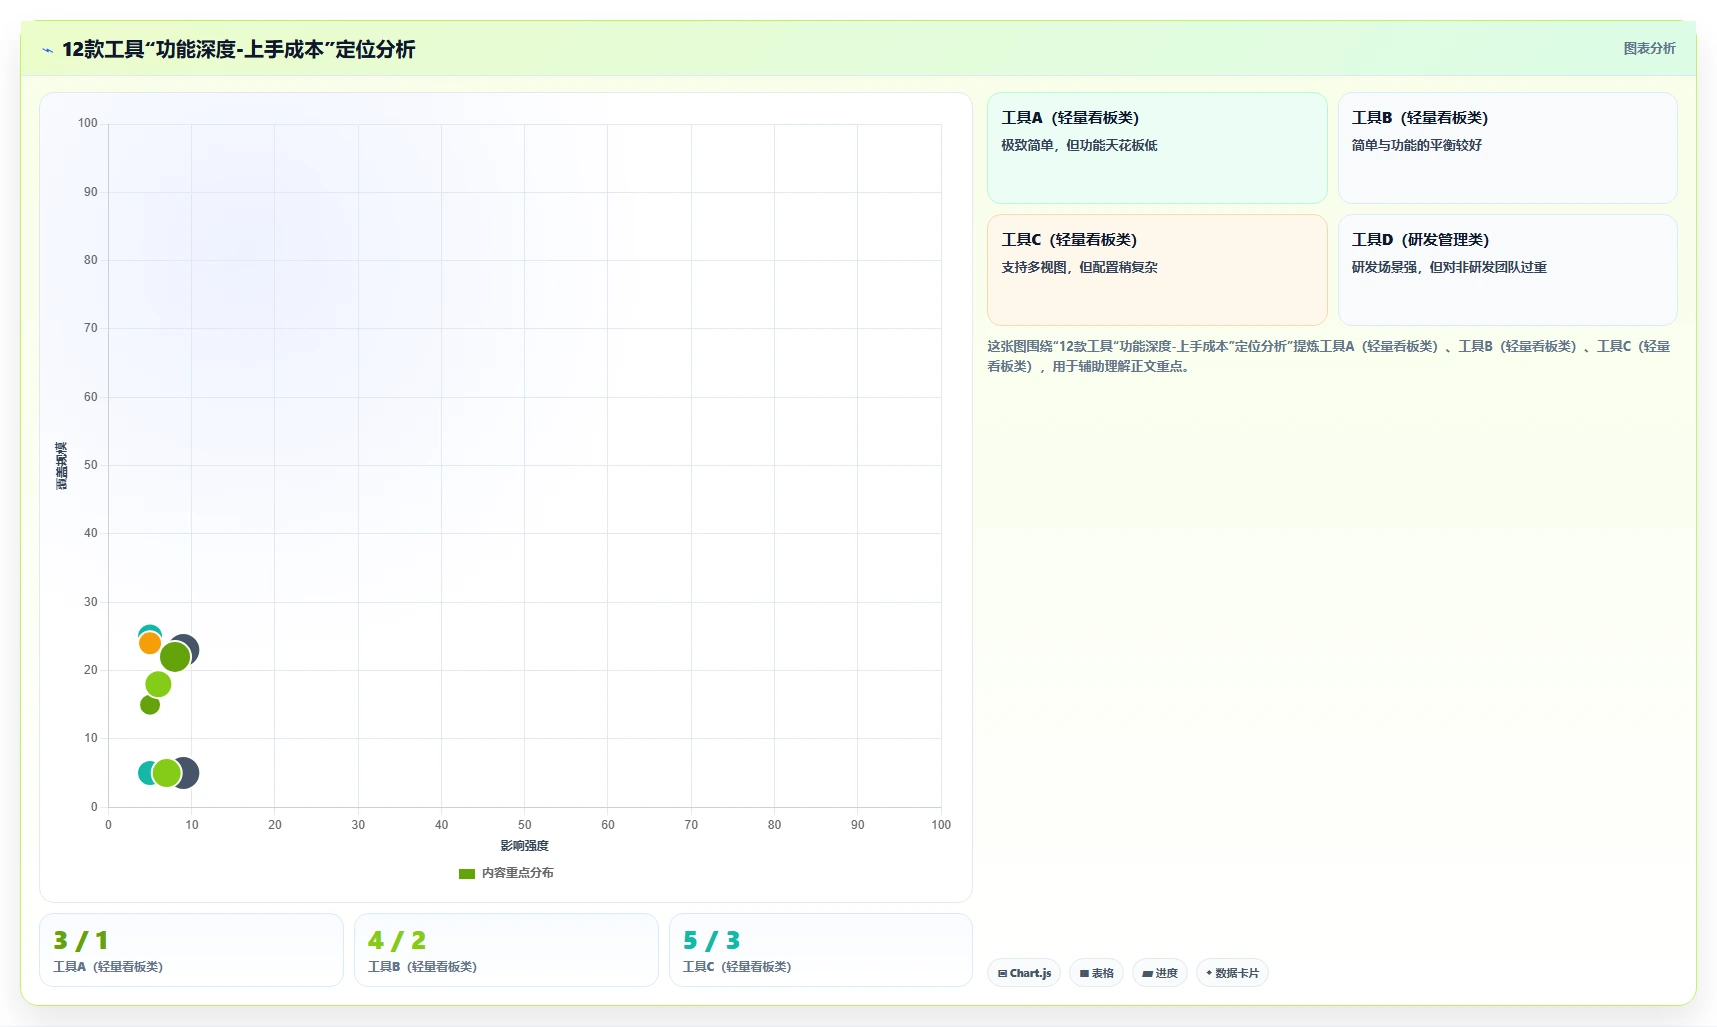The height and width of the screenshot is (1027, 1717).
Task: Open the 工具D (研发管理类) info card
Action: (x=1507, y=270)
